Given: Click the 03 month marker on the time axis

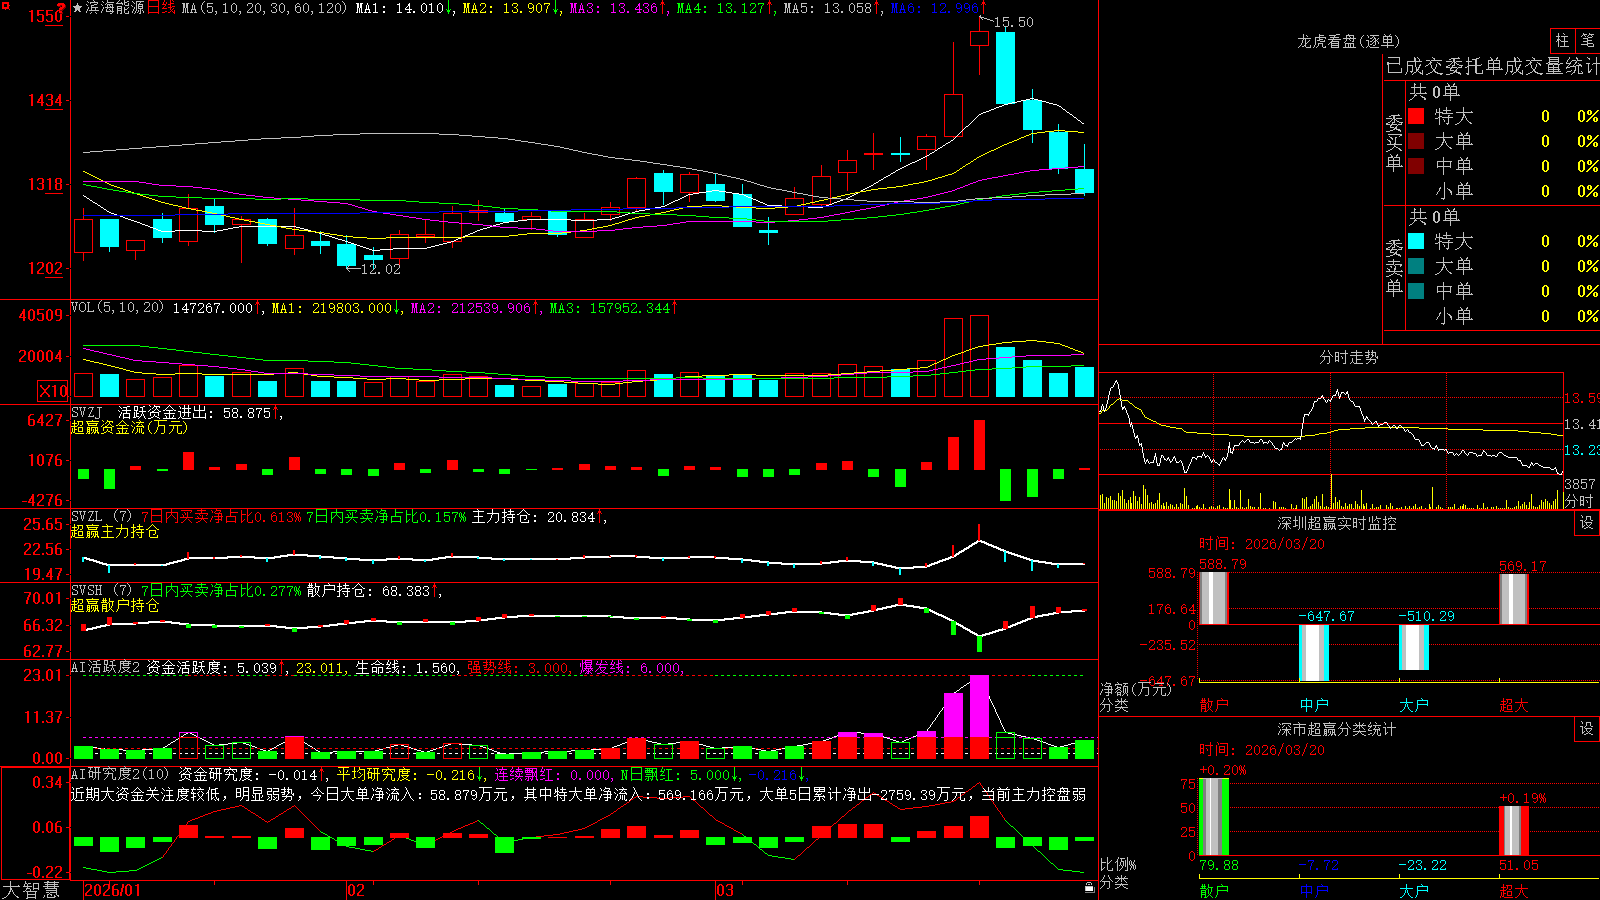Looking at the screenshot, I should click(725, 890).
